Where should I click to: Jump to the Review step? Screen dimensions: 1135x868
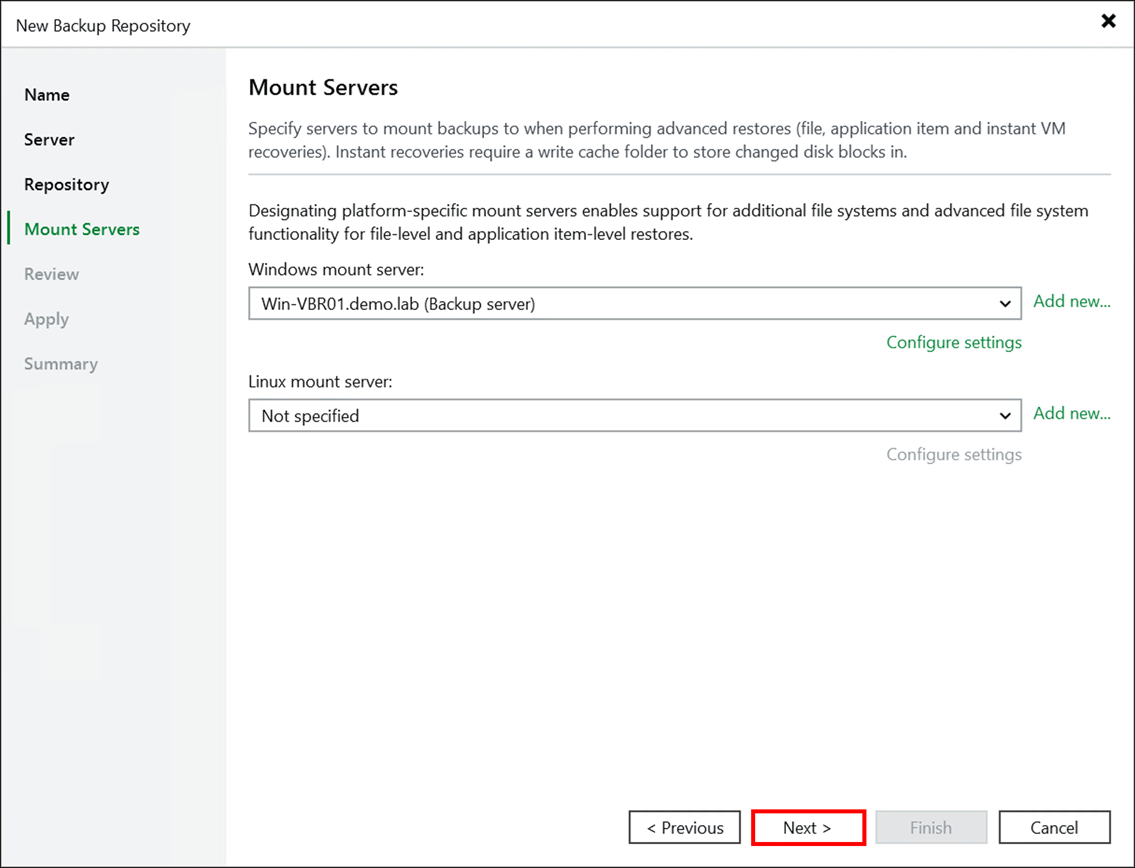[x=50, y=274]
